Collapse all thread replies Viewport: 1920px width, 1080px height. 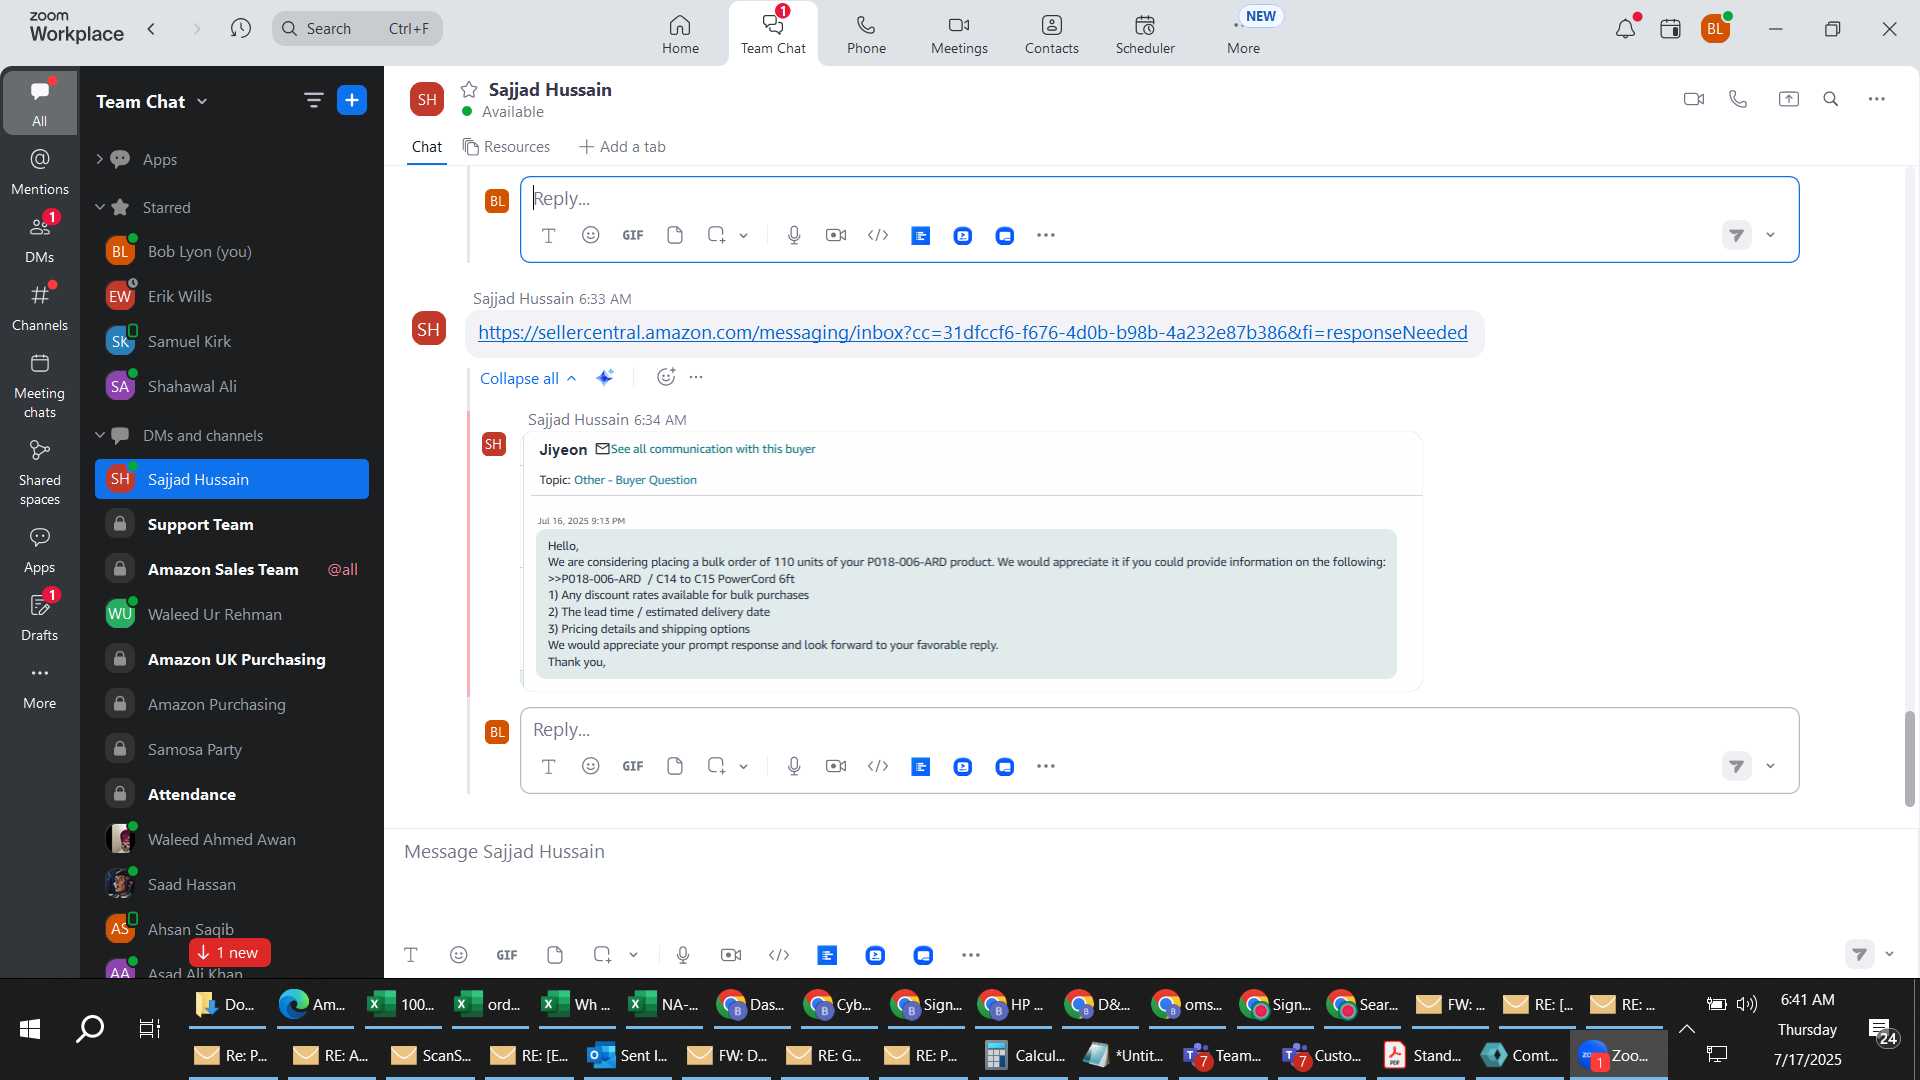click(528, 378)
